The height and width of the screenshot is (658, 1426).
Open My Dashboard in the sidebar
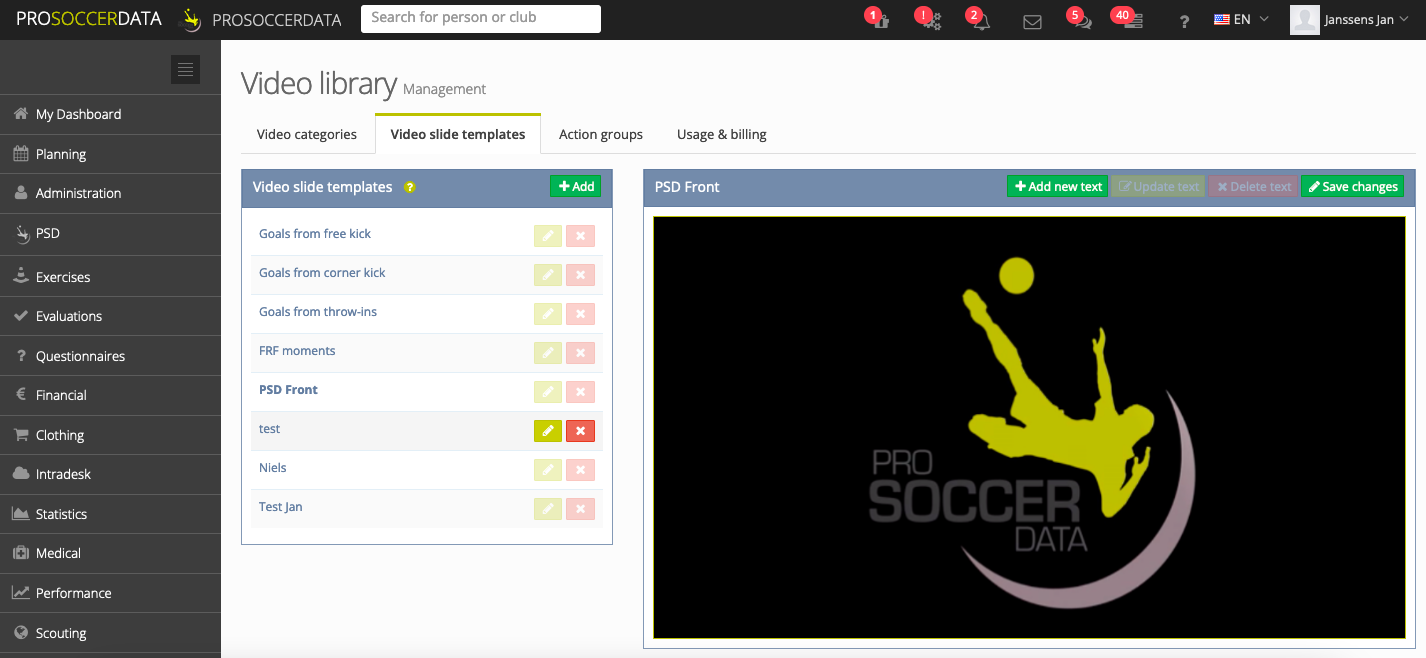[x=110, y=114]
